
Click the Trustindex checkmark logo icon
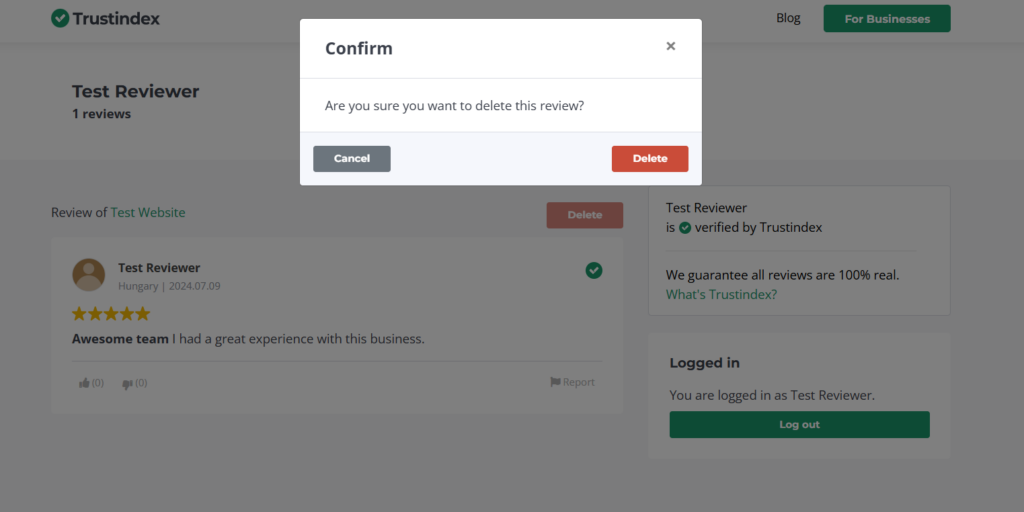(x=60, y=18)
